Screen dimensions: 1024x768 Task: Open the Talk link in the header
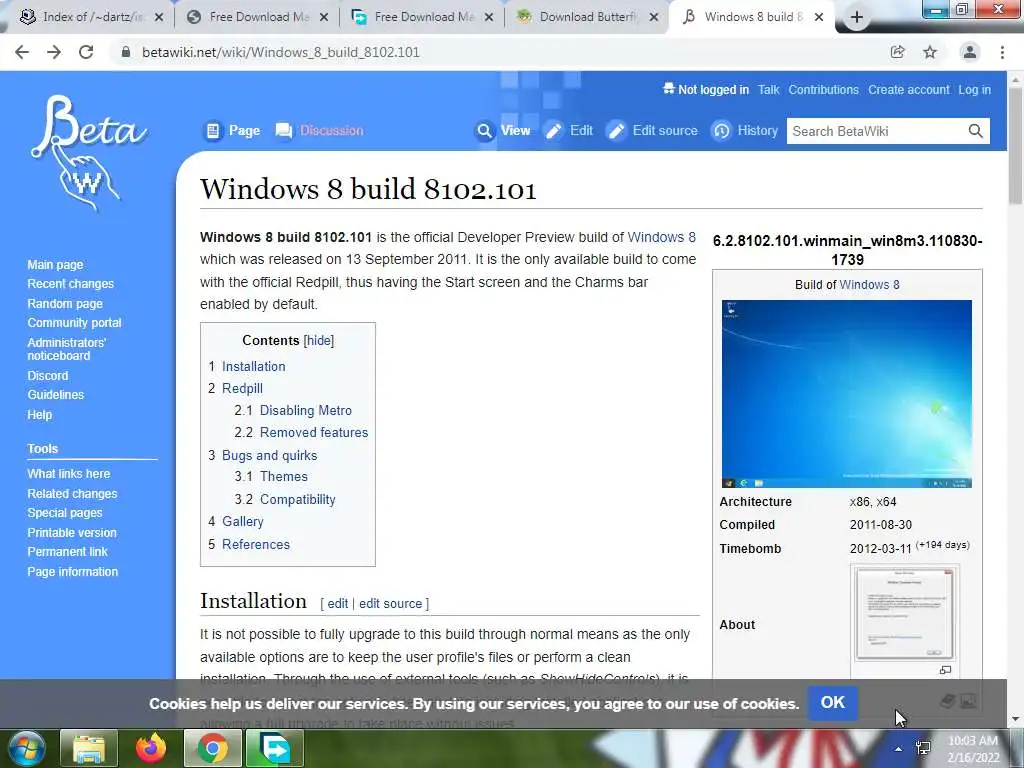click(x=769, y=90)
